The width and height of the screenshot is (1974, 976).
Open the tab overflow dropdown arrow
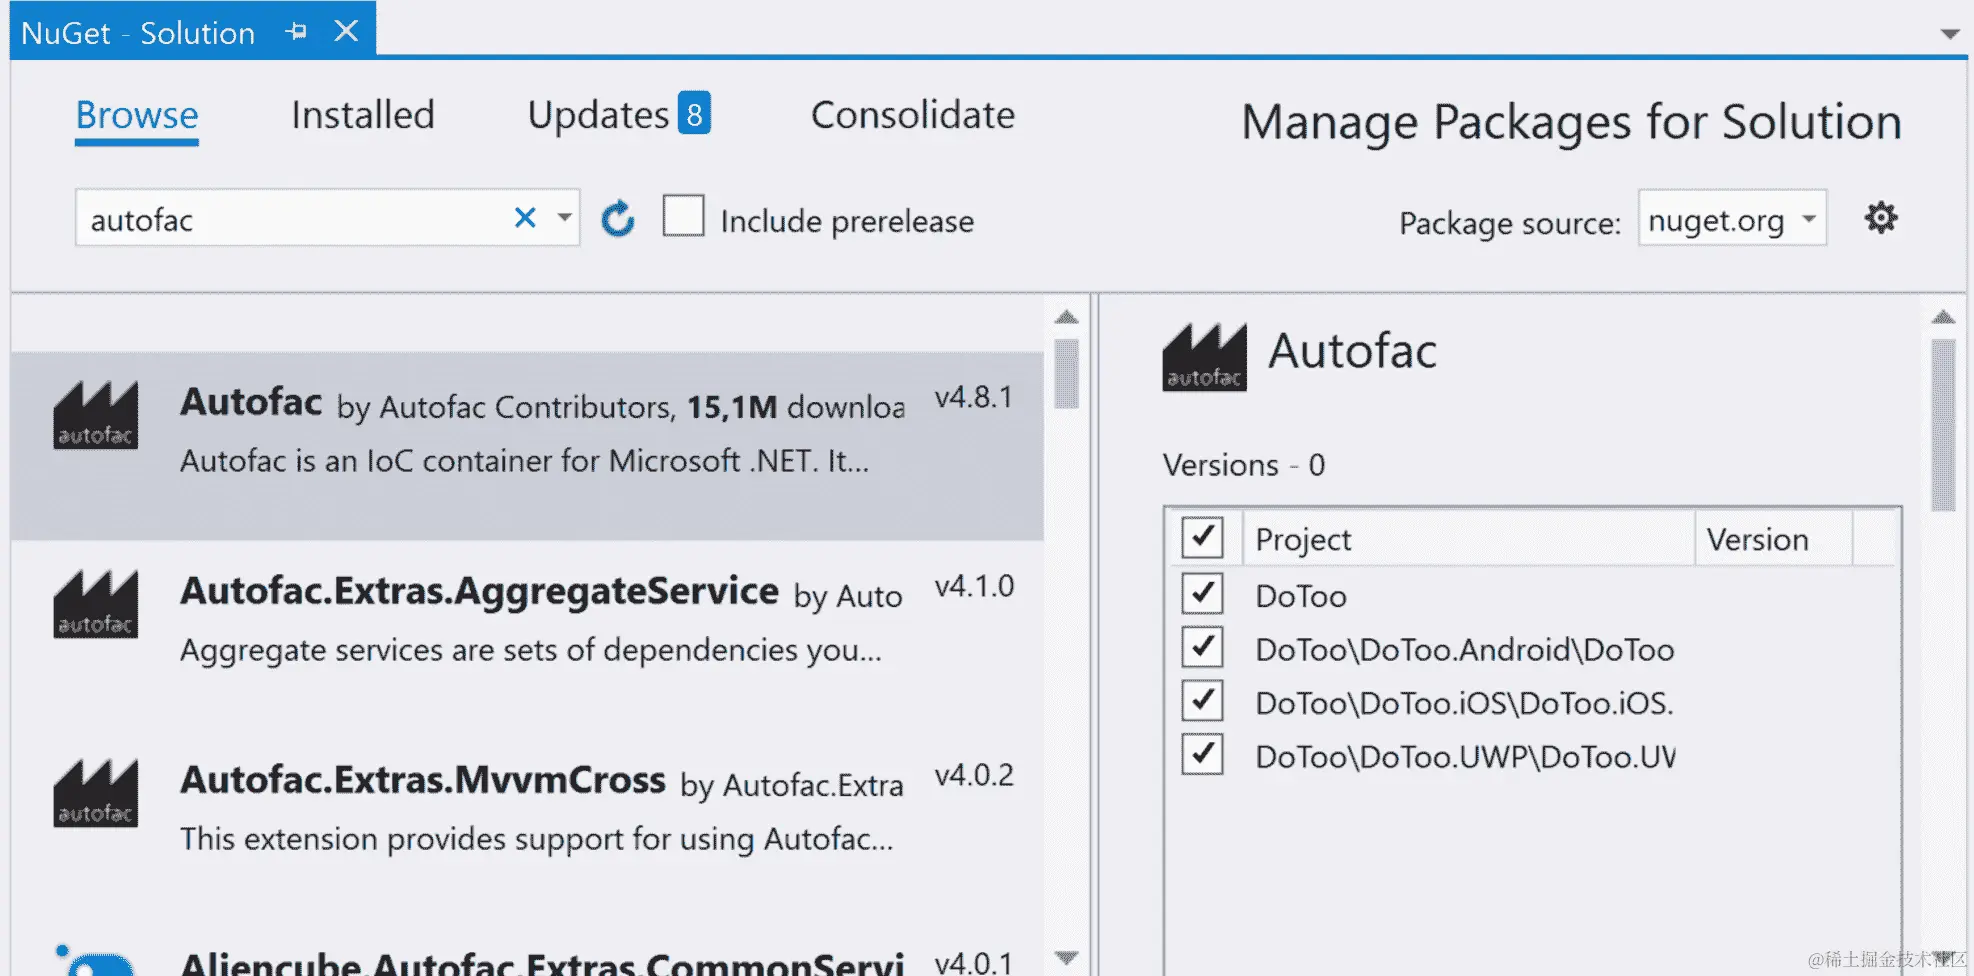[x=1949, y=34]
